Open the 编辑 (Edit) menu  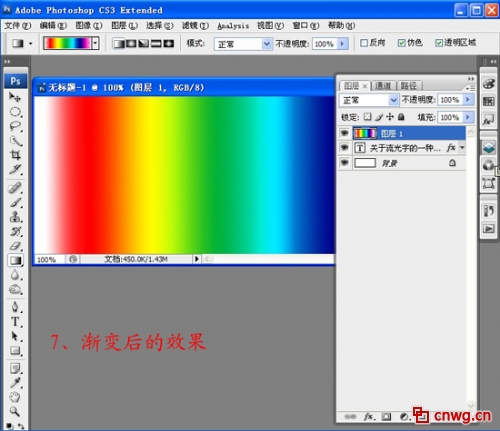coord(53,26)
